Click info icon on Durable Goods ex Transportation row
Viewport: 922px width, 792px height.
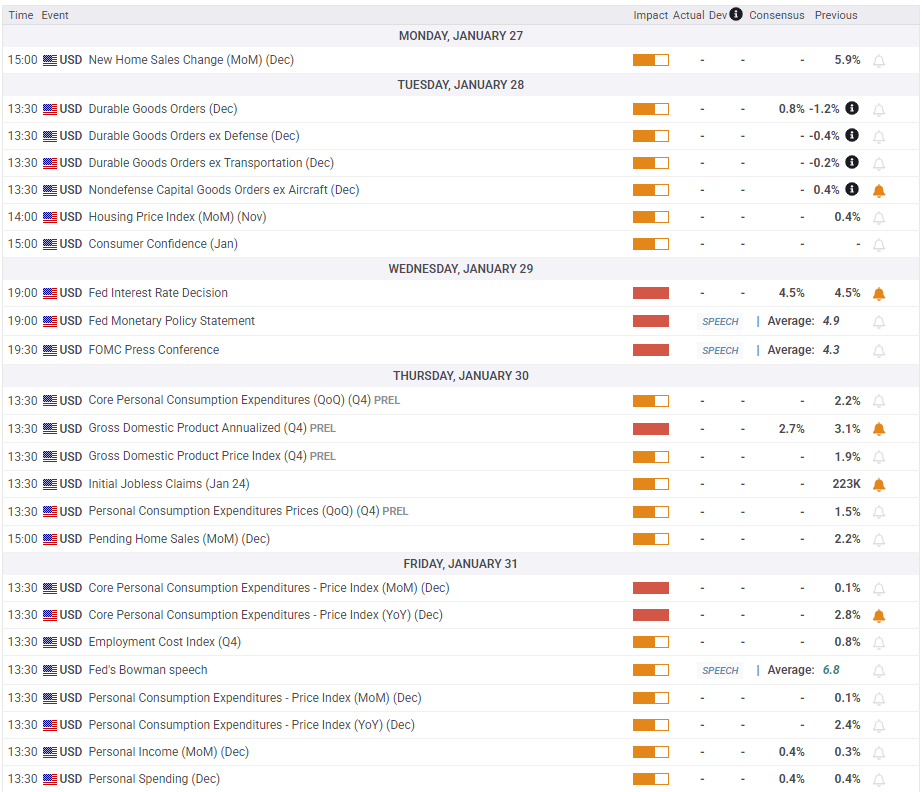pos(851,162)
